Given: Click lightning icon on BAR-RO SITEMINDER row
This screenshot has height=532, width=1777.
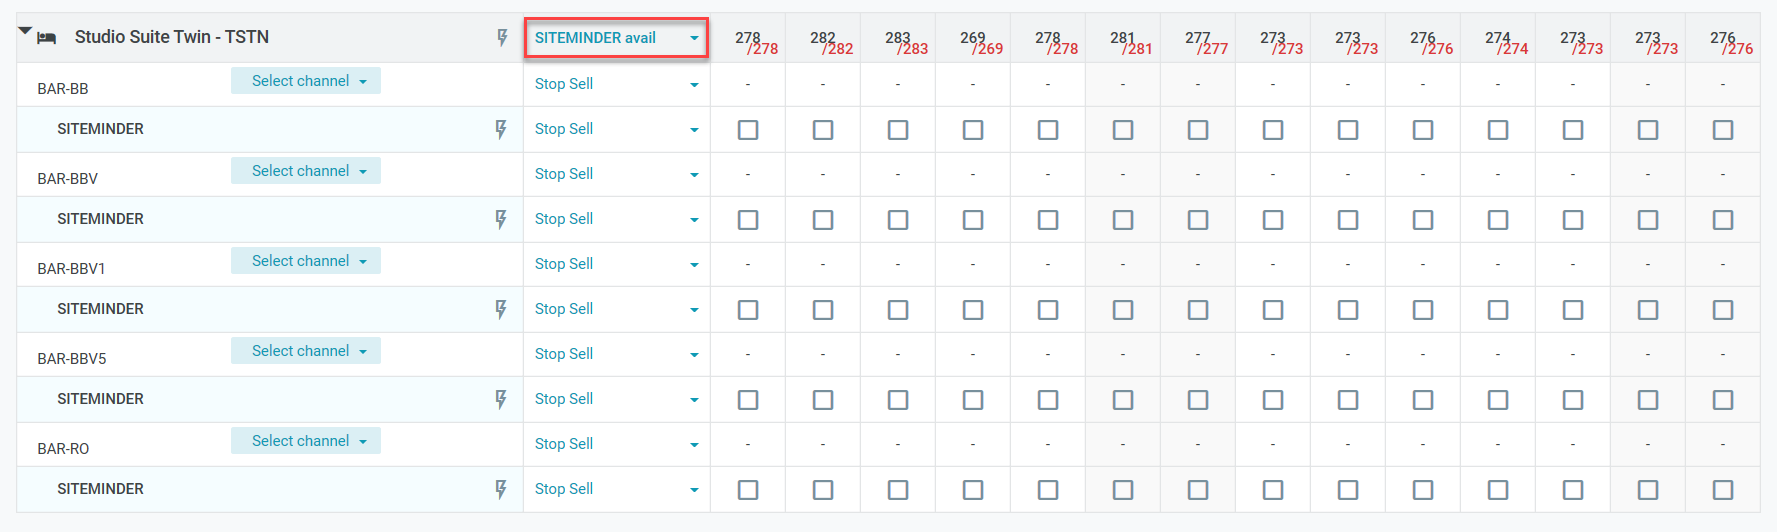Looking at the screenshot, I should pyautogui.click(x=501, y=489).
